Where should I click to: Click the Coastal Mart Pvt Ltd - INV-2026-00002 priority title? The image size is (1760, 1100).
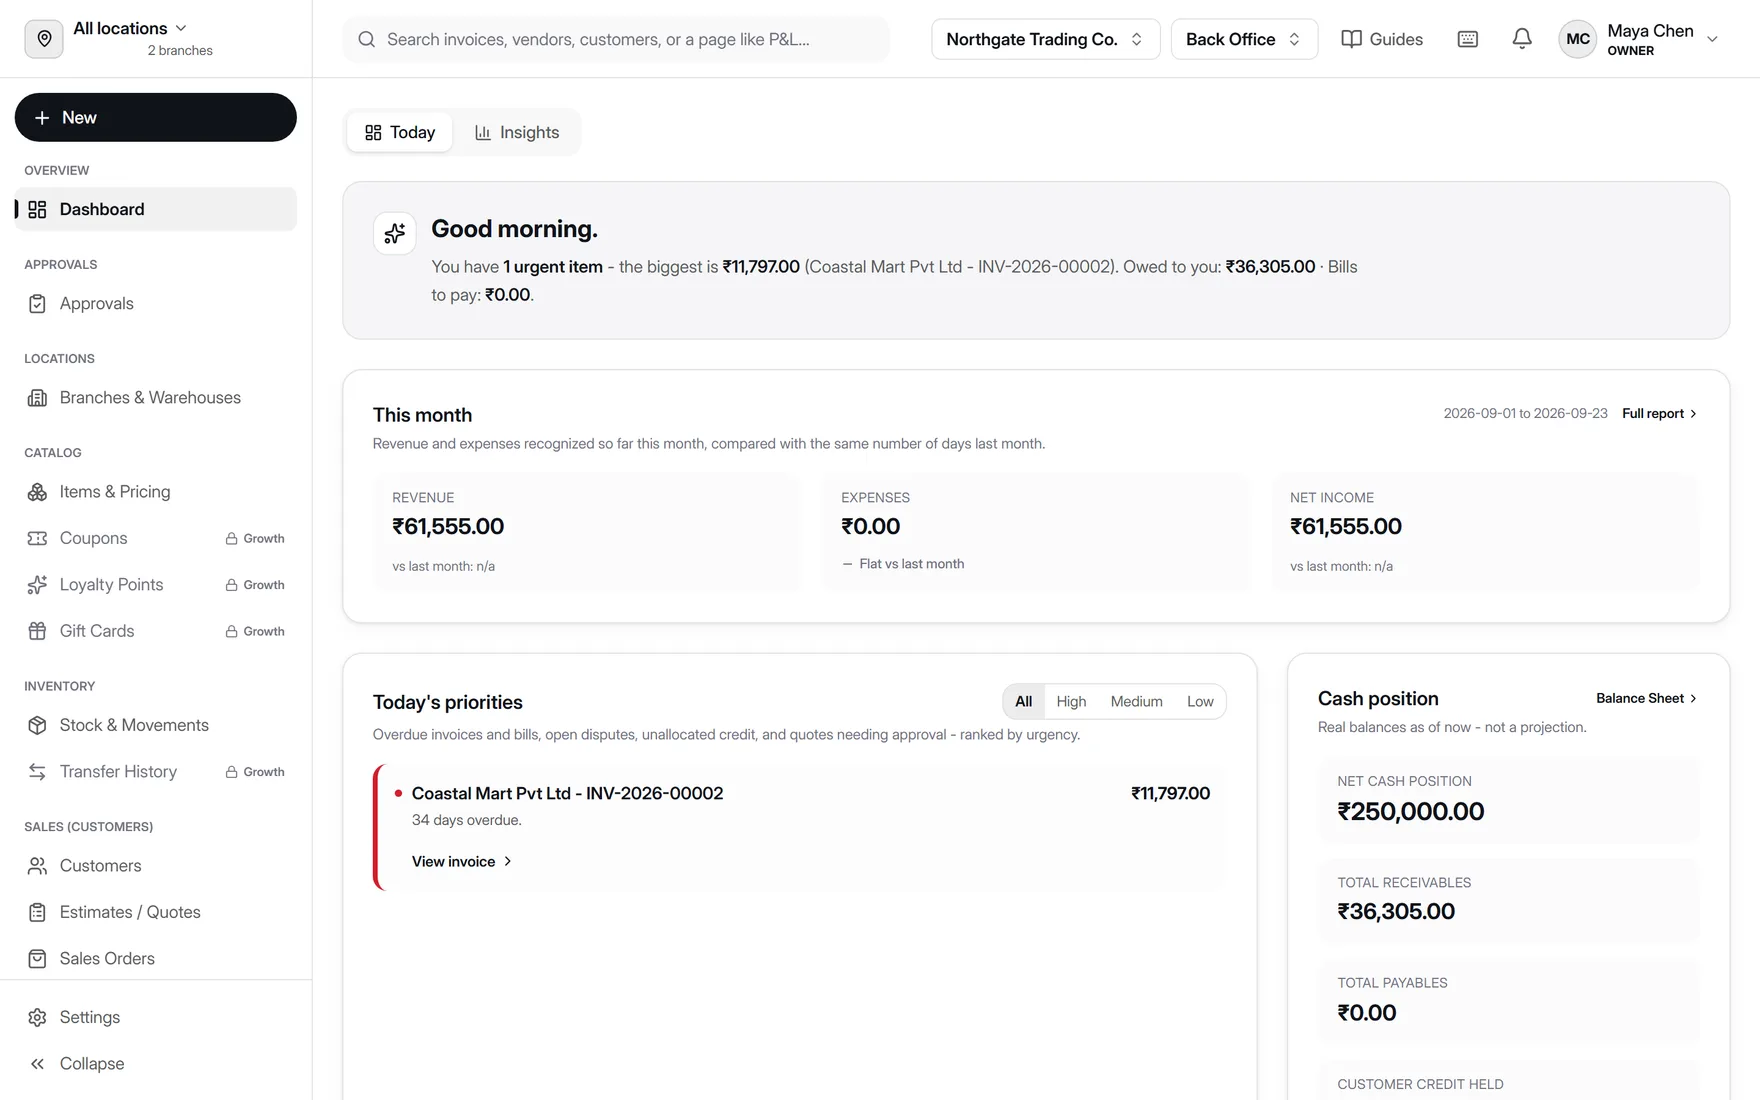pos(567,793)
